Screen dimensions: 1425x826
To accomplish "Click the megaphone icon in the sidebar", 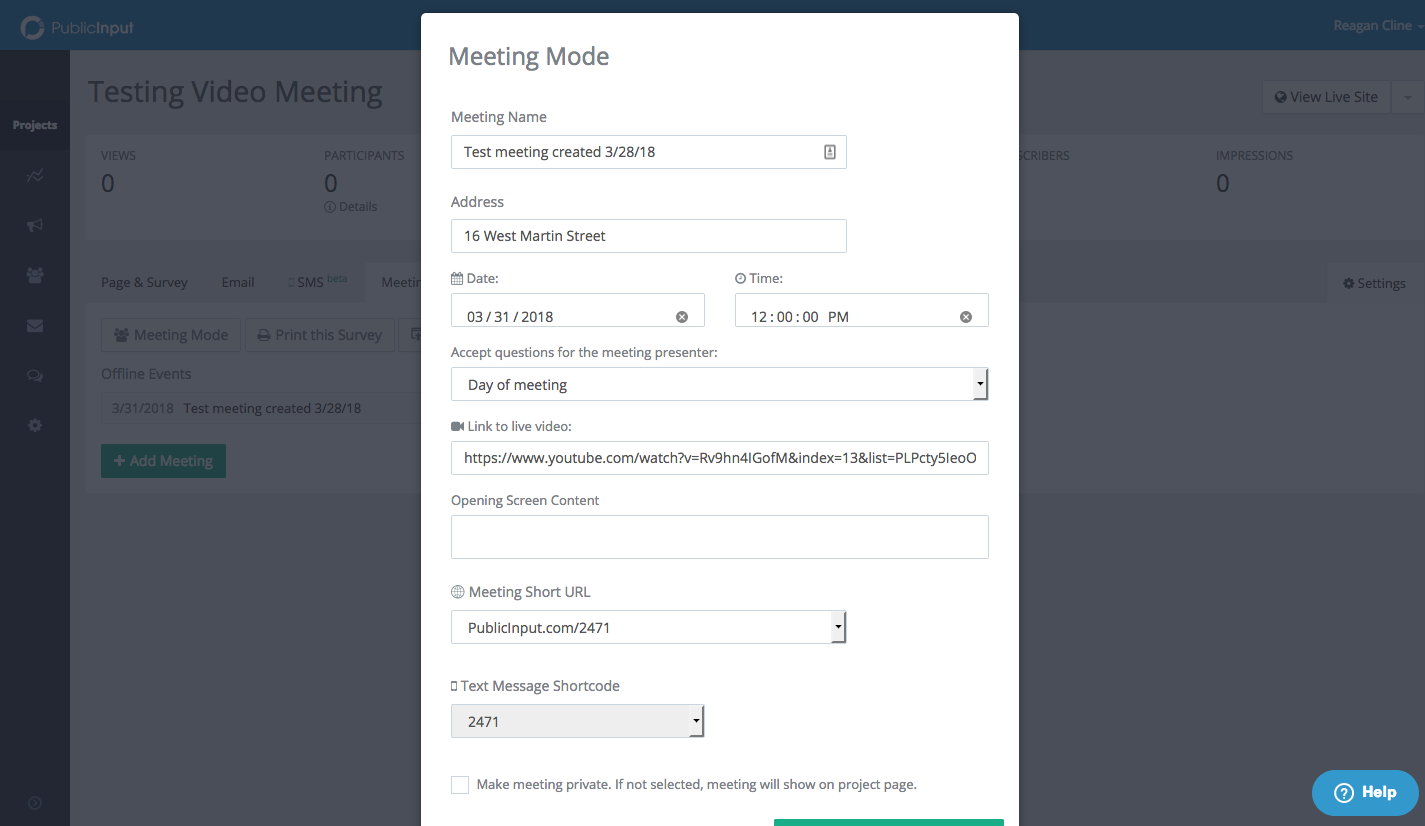I will [x=35, y=226].
